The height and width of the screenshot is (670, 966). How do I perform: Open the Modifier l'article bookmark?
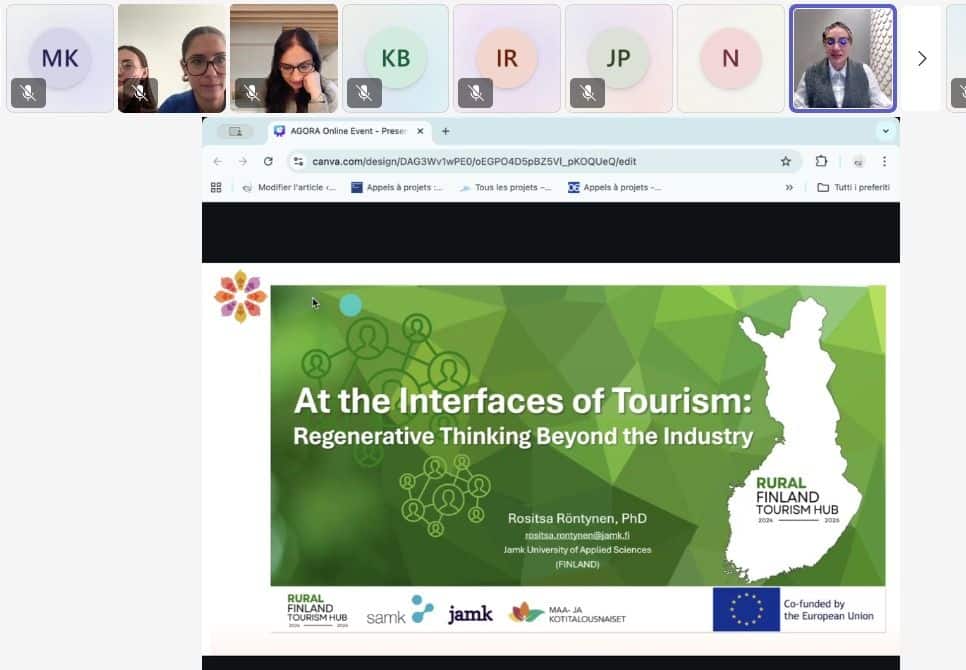(289, 187)
